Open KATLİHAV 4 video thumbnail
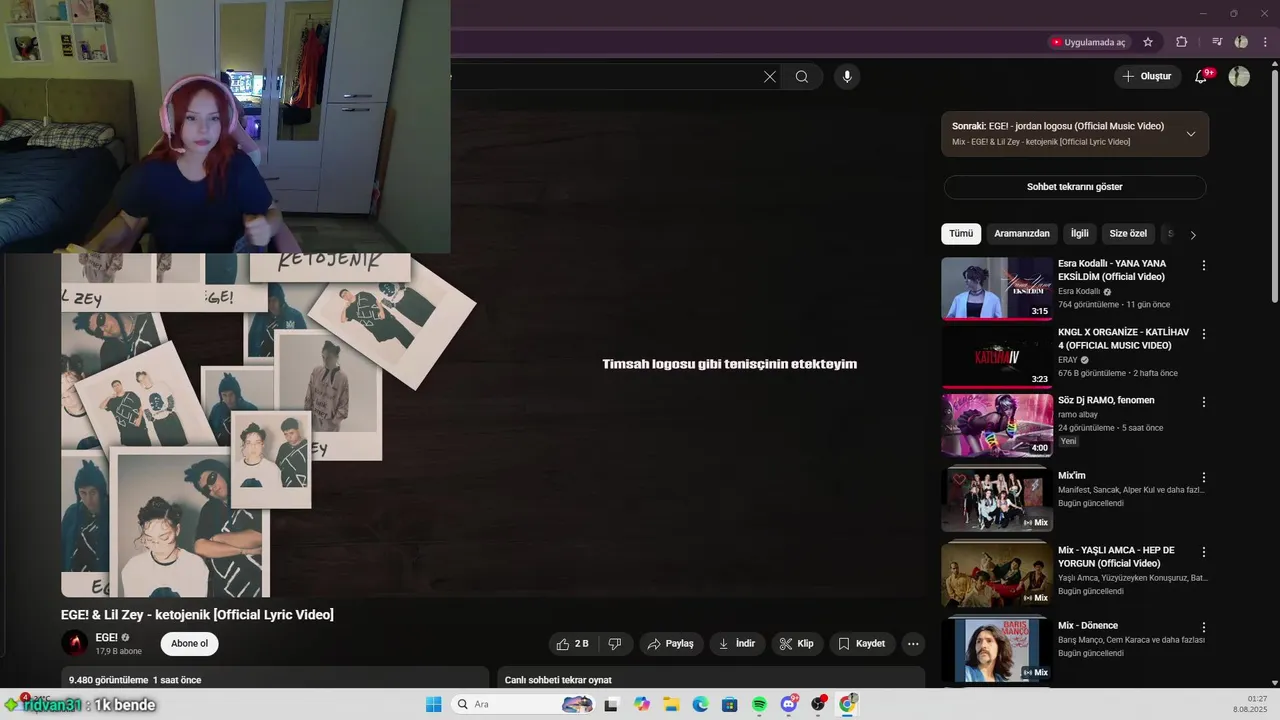 [996, 357]
